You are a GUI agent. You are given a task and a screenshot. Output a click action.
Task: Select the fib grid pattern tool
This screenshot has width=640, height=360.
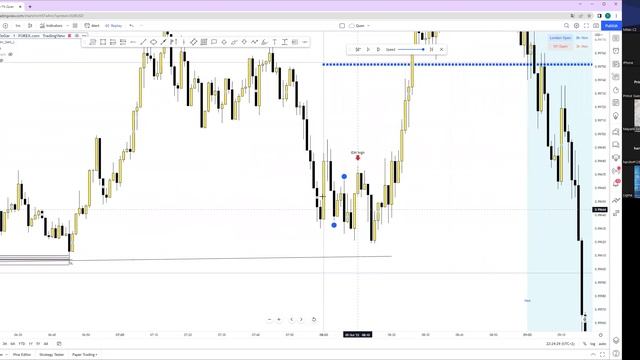[204, 42]
